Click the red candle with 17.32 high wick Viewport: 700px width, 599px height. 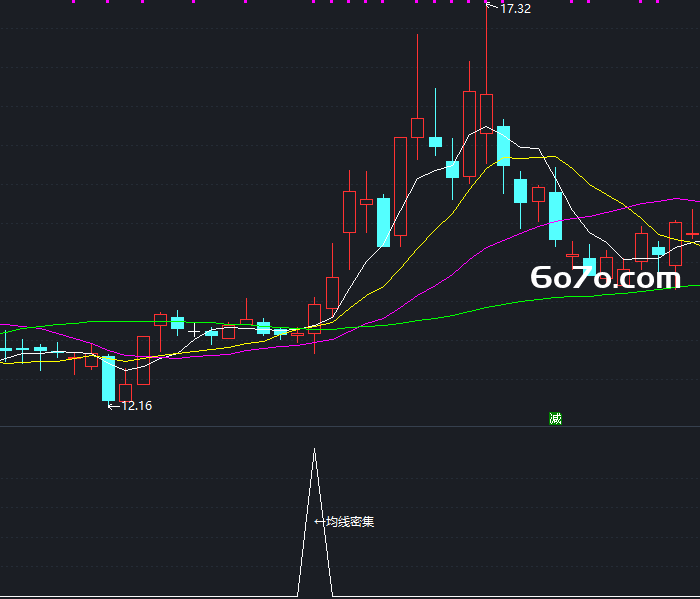coord(487,114)
